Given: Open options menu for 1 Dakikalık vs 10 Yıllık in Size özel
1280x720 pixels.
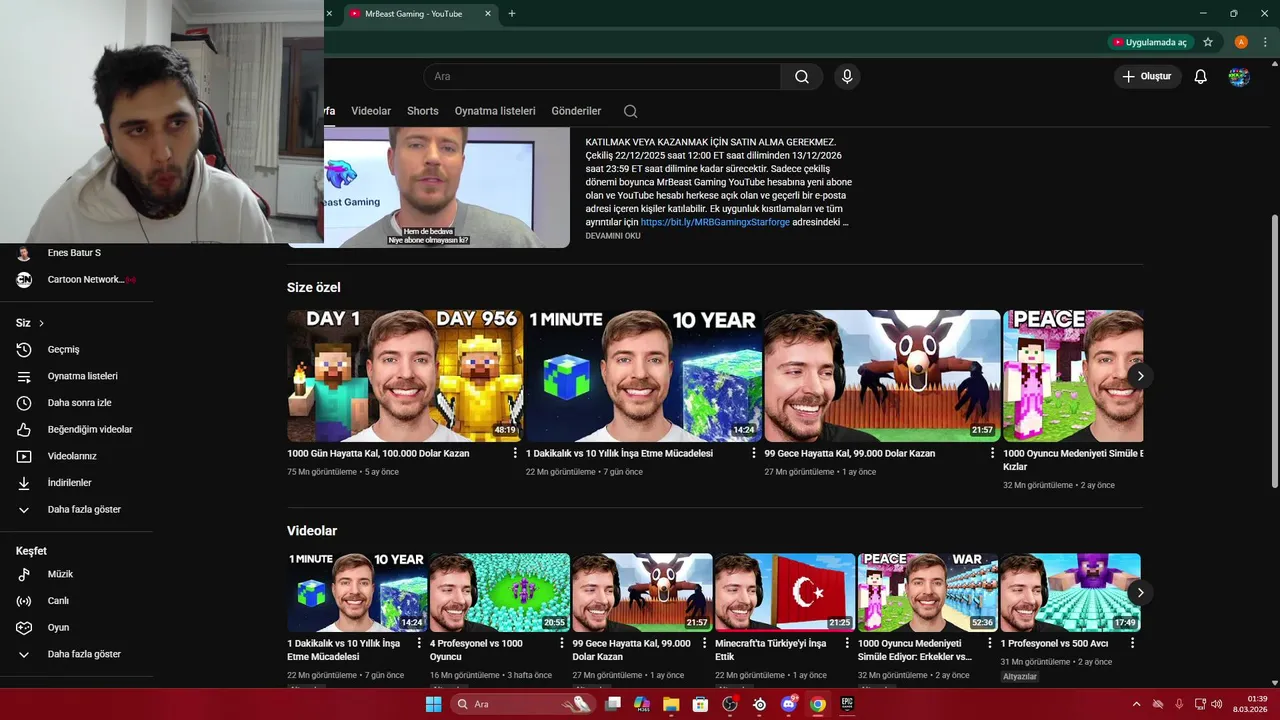Looking at the screenshot, I should pyautogui.click(x=754, y=453).
